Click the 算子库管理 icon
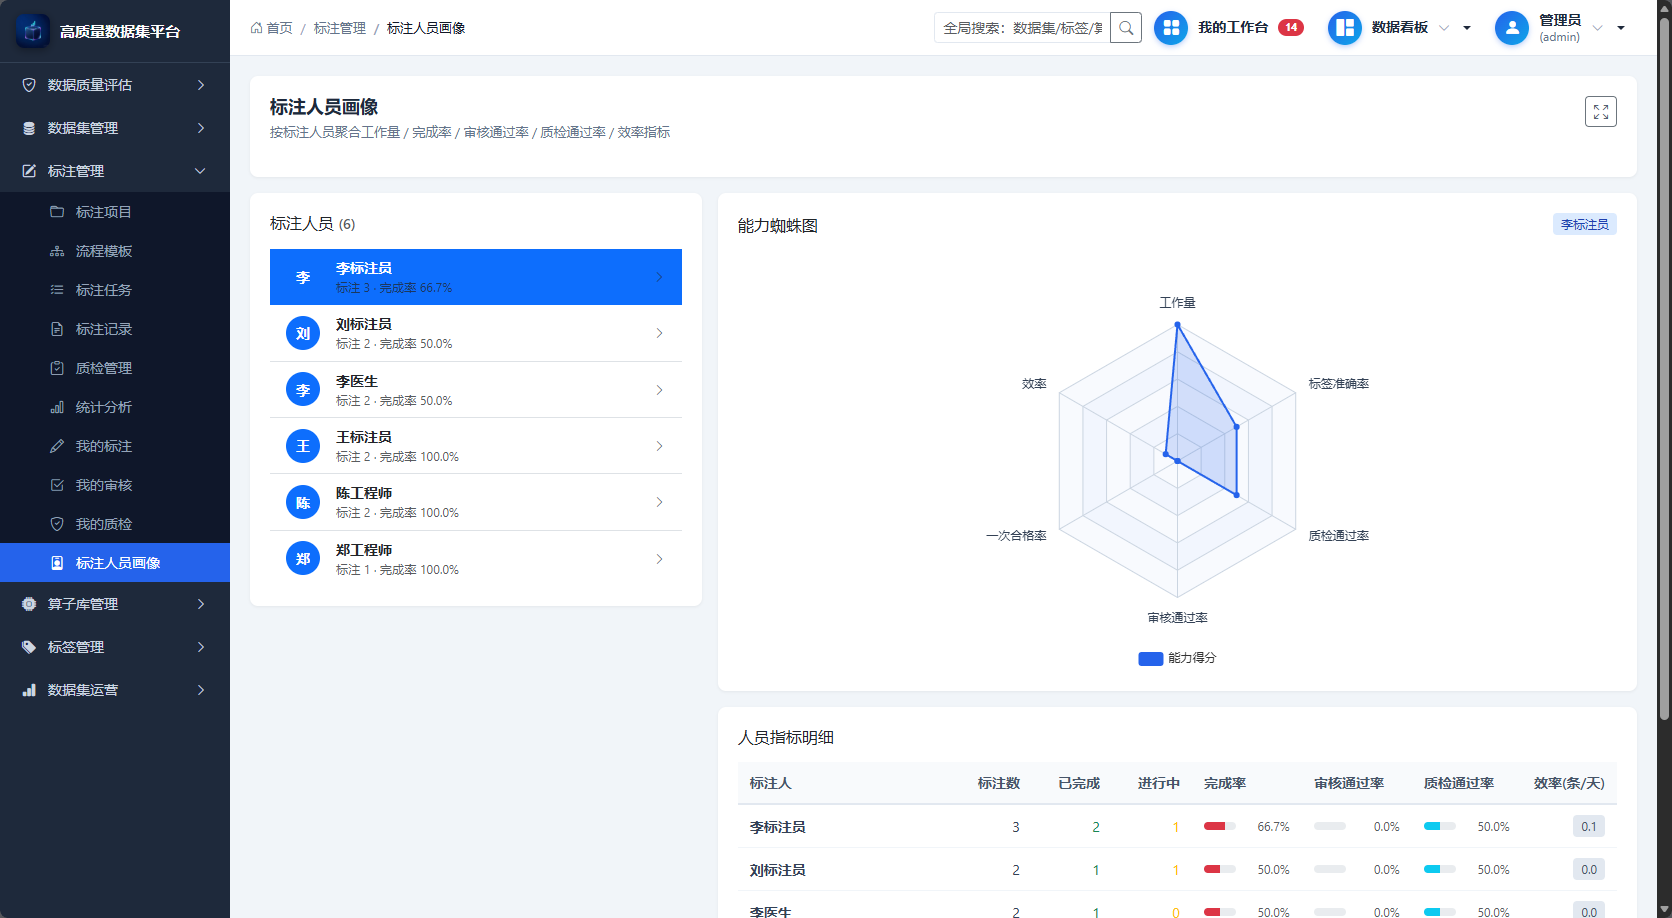This screenshot has width=1672, height=918. click(x=29, y=604)
